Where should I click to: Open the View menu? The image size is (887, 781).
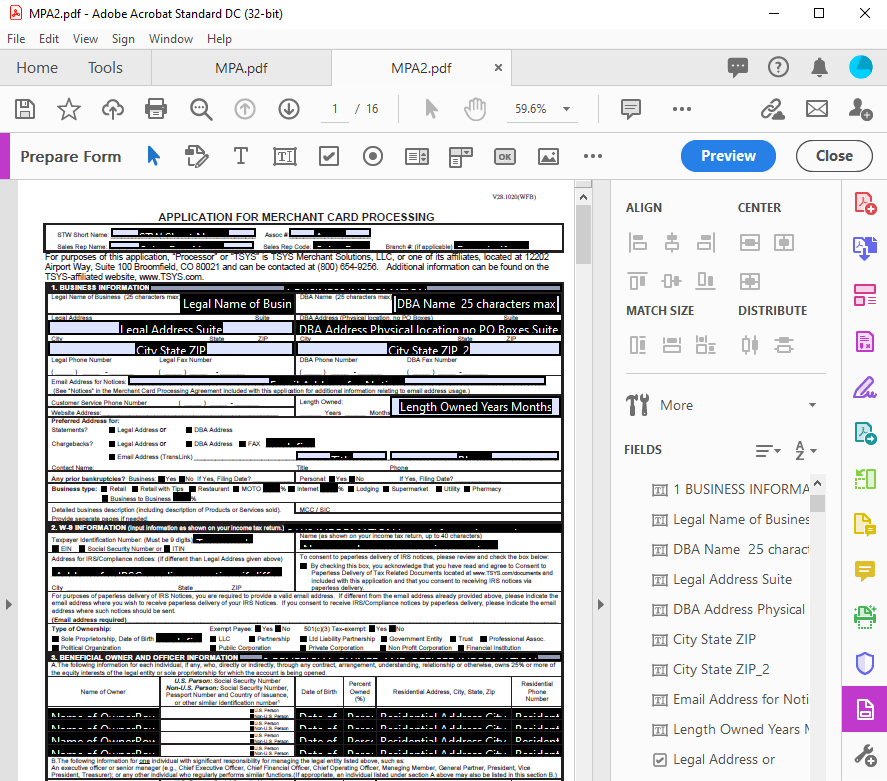85,38
